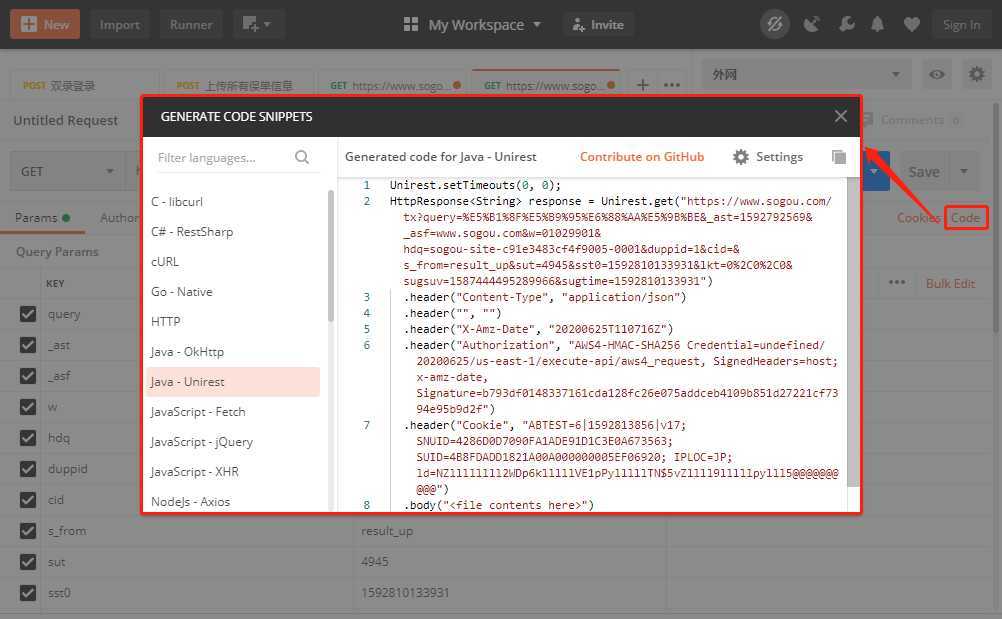Open the first GET sogou request tab
The width and height of the screenshot is (1002, 619).
click(394, 85)
